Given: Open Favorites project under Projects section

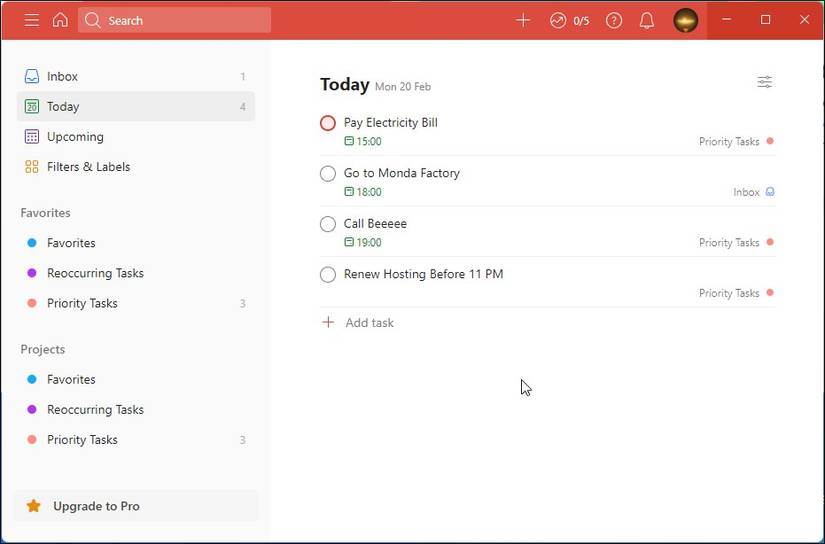Looking at the screenshot, I should (x=136, y=379).
